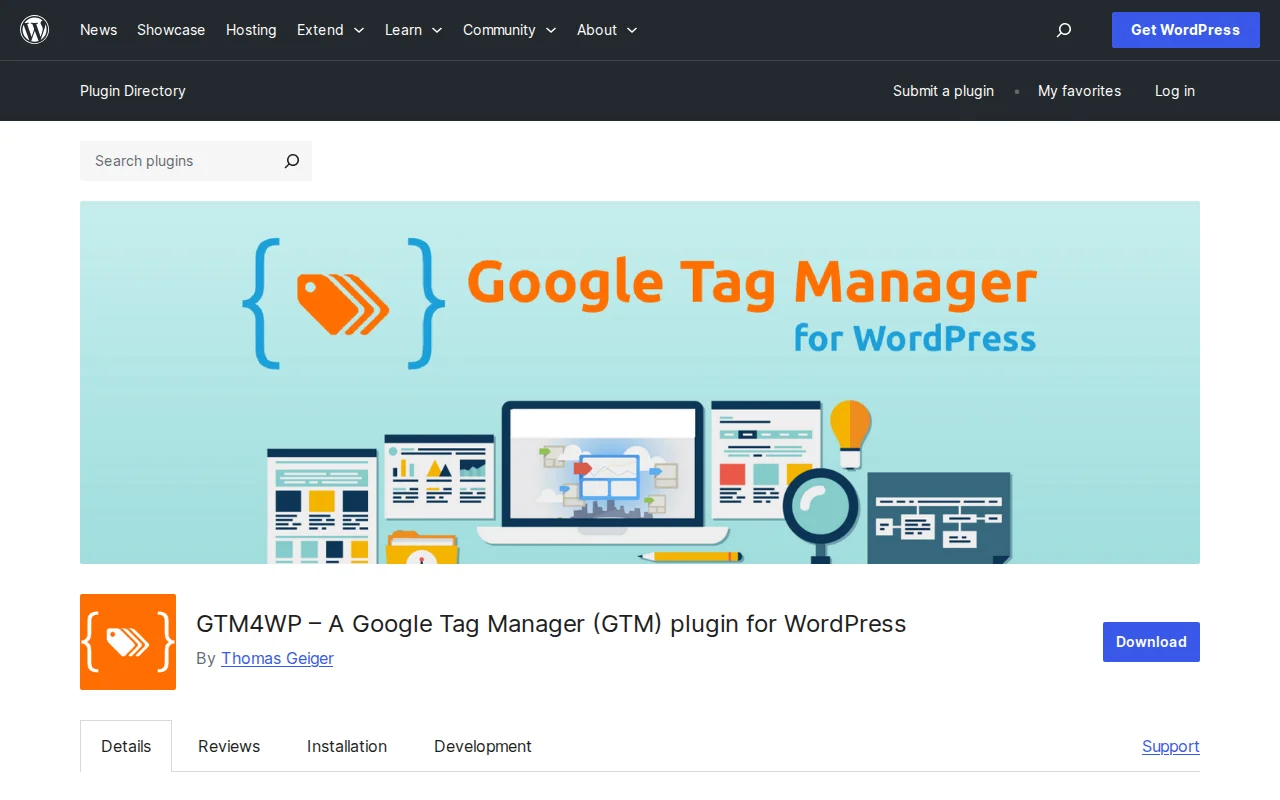Screen dimensions: 1280x800
Task: Switch to the Installation tab
Action: point(347,746)
